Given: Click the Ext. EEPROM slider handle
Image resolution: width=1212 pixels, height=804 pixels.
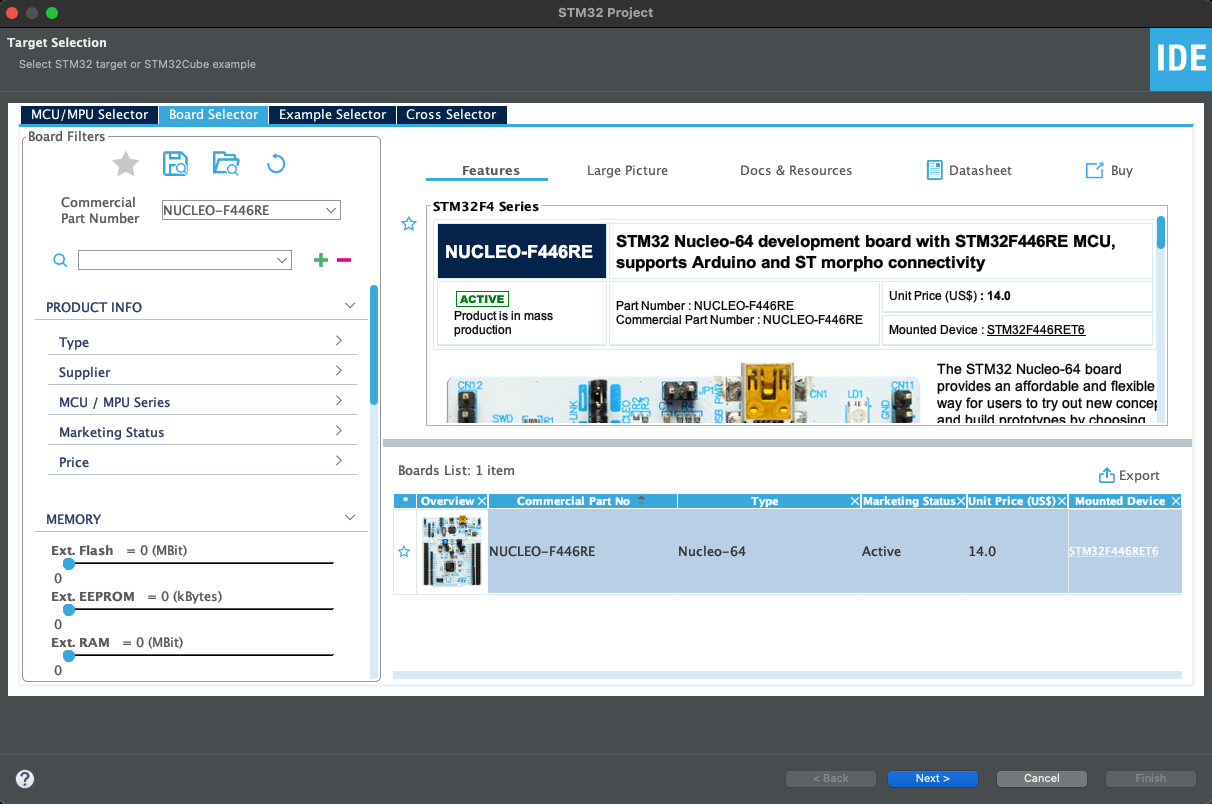Looking at the screenshot, I should [69, 610].
